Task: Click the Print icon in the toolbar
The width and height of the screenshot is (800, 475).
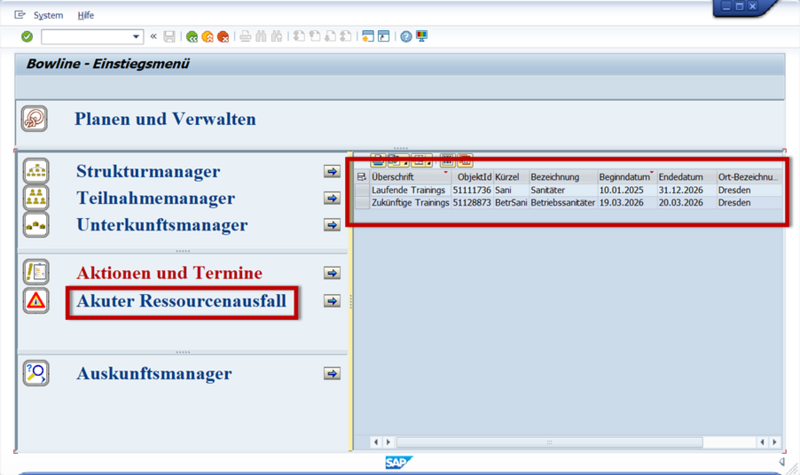Action: click(x=245, y=36)
